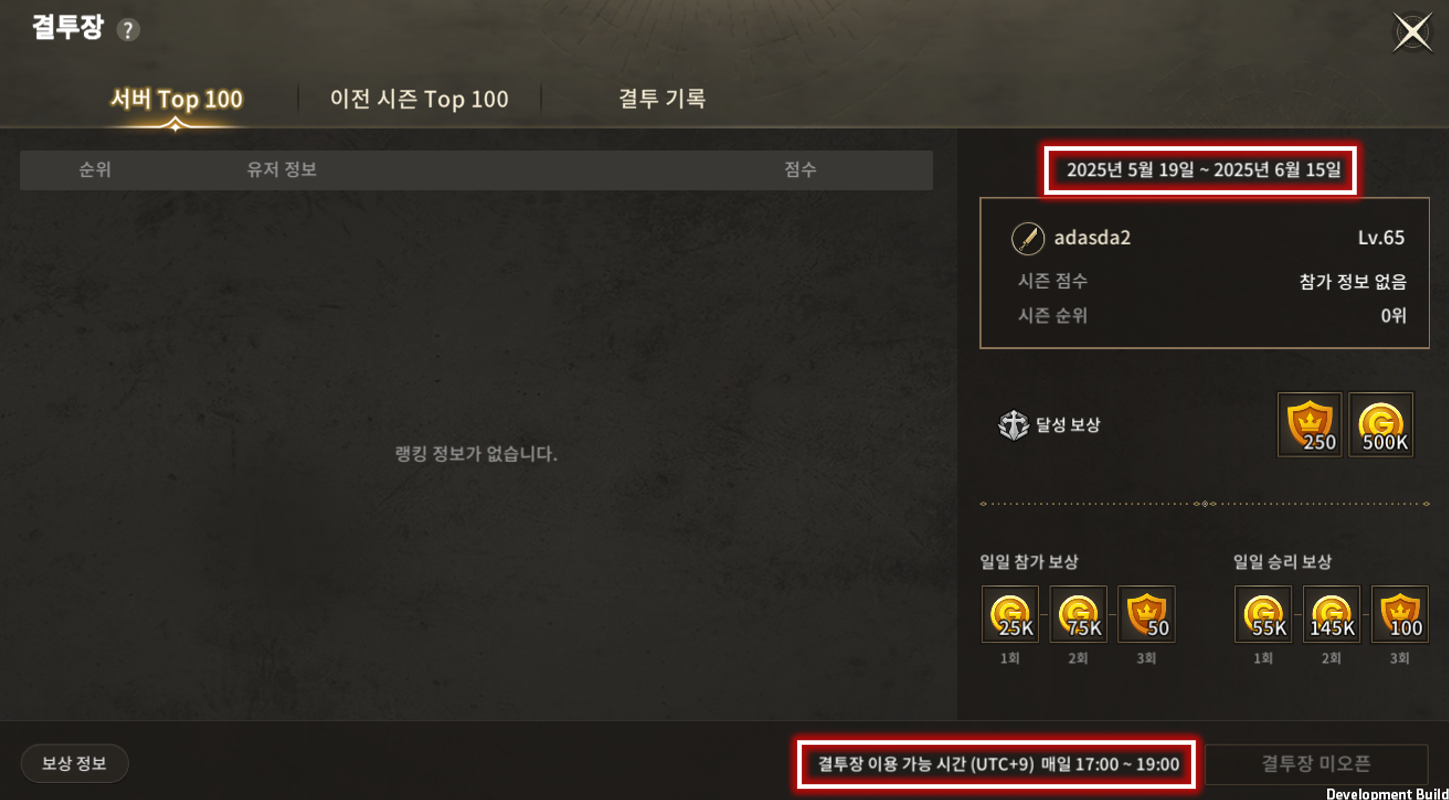Click the 점수 column header
Screen dimensions: 1449x800
800,170
